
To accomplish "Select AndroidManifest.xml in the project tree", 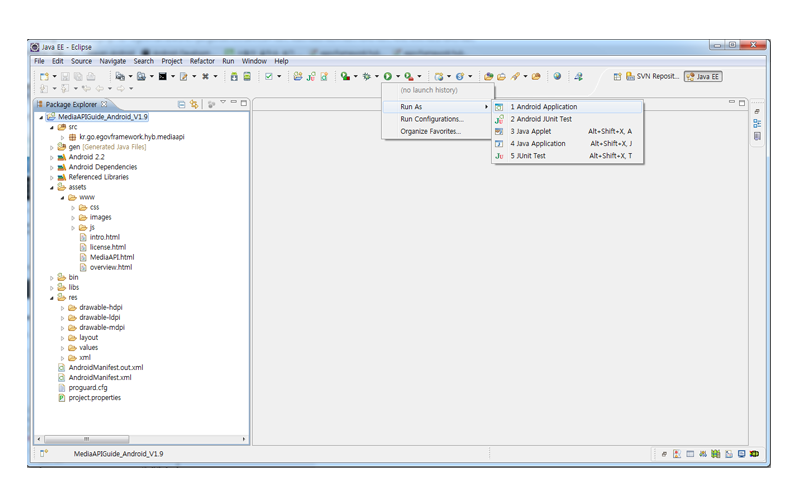I will coord(99,377).
